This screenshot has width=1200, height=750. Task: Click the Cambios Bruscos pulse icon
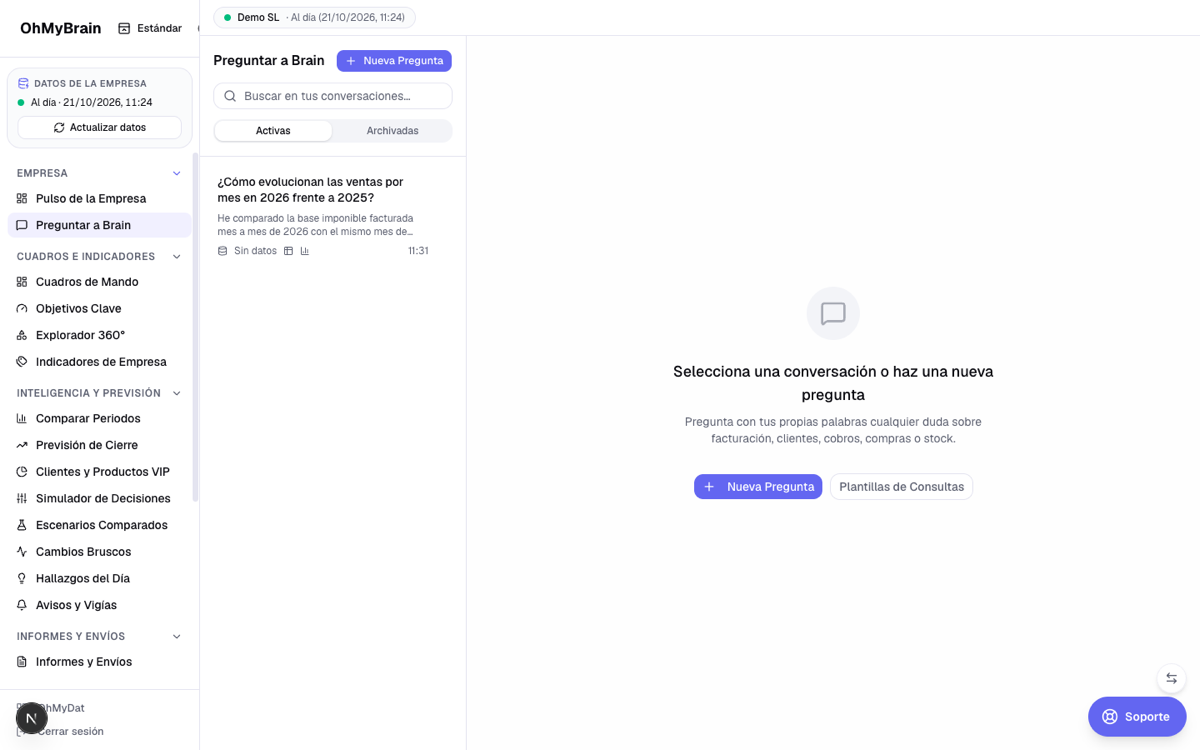22,552
